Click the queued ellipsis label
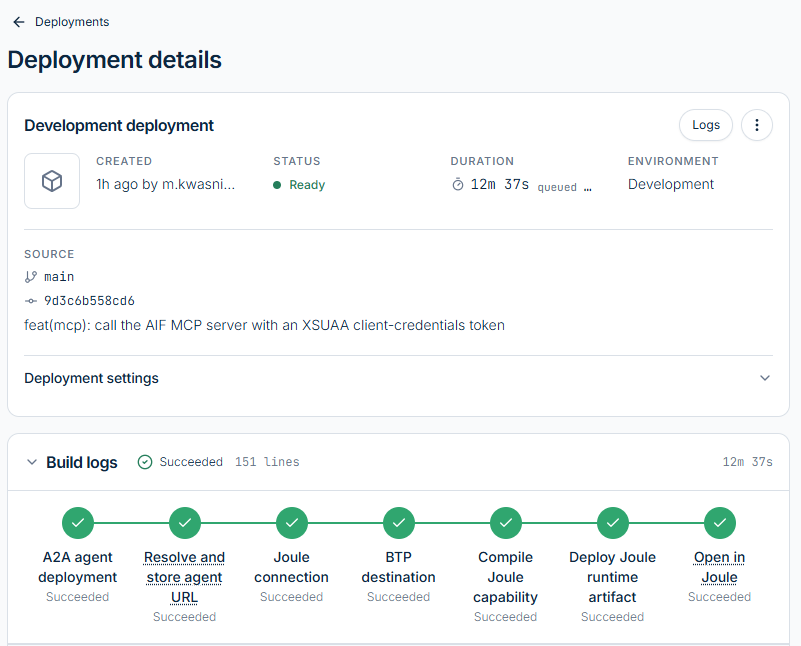 click(564, 187)
